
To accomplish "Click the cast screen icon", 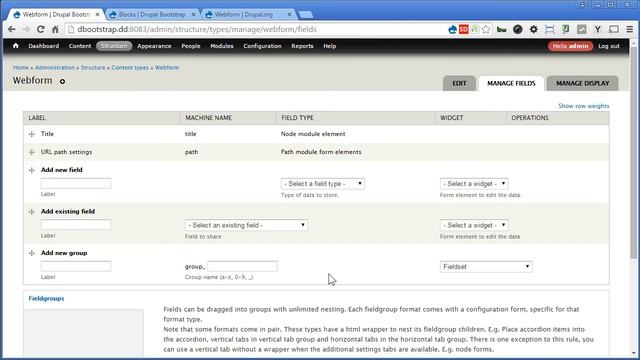I will coord(613,29).
